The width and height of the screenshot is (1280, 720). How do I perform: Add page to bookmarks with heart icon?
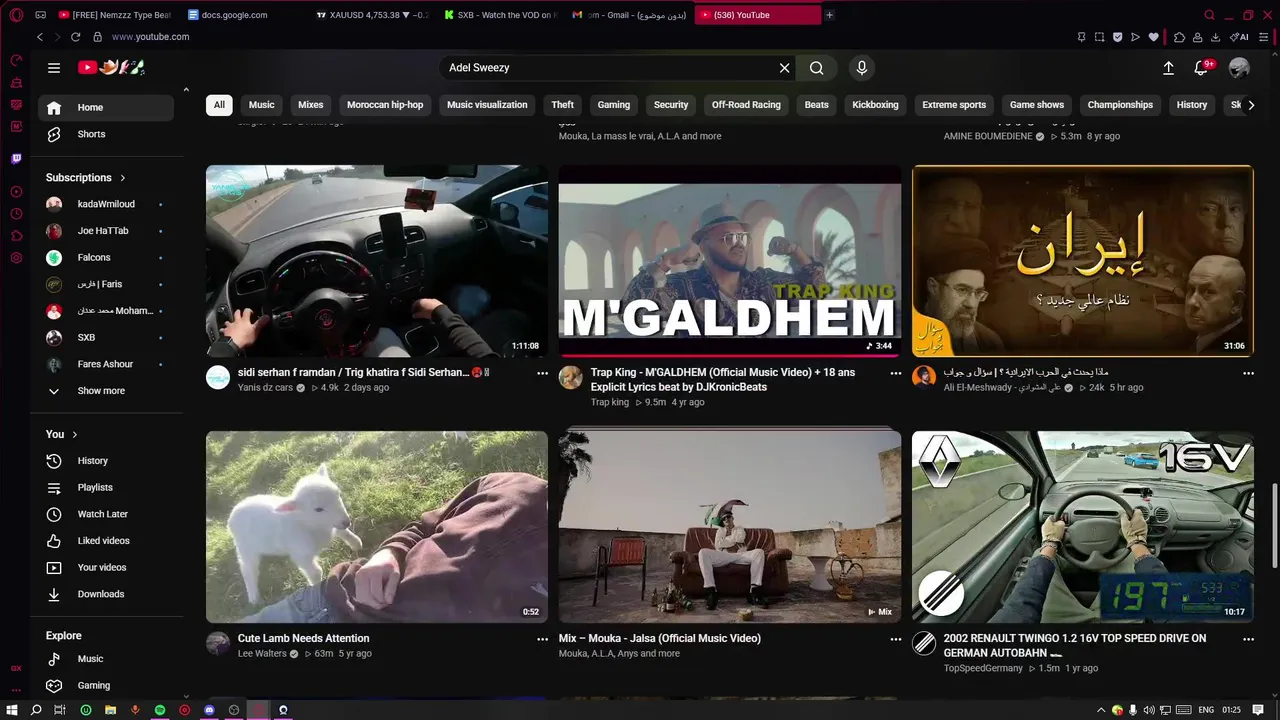1153,37
